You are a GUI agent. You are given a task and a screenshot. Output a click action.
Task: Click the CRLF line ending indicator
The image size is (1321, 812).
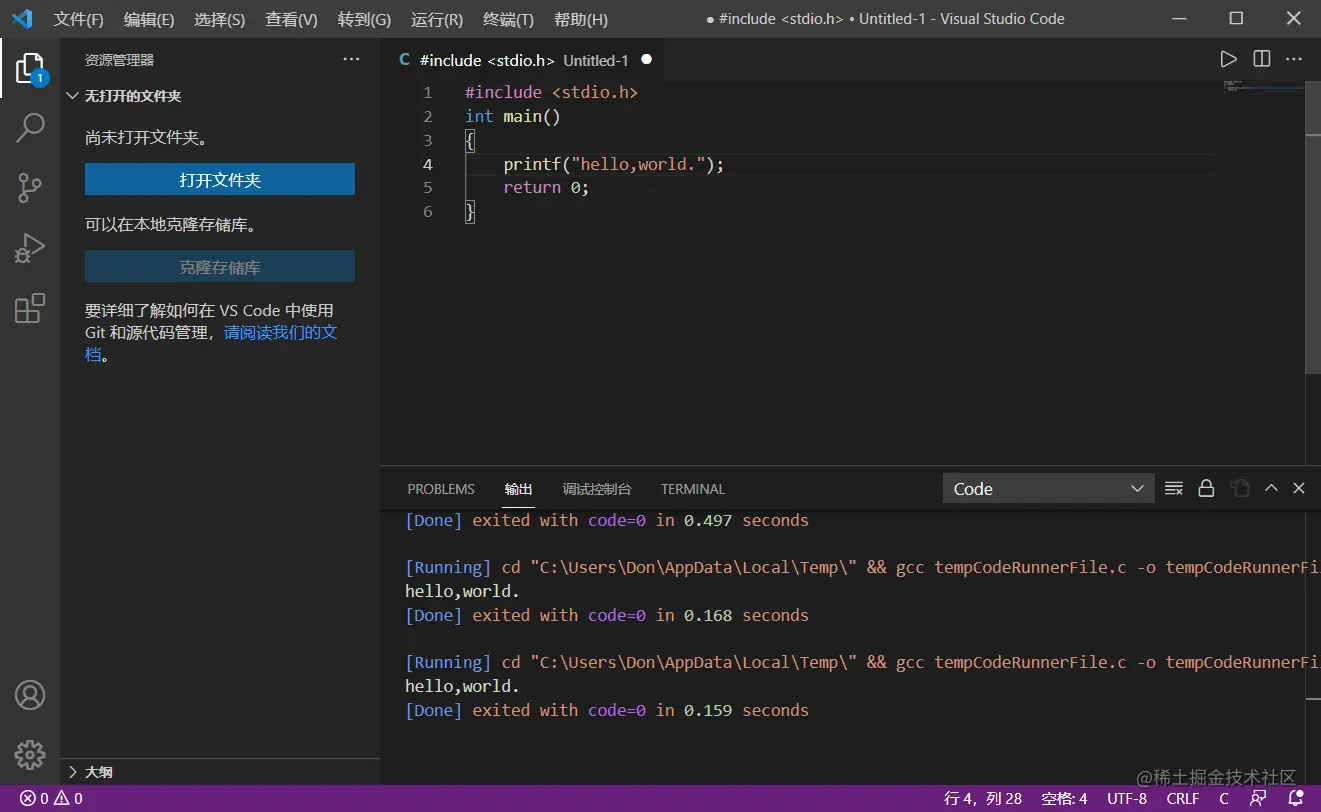(1182, 798)
